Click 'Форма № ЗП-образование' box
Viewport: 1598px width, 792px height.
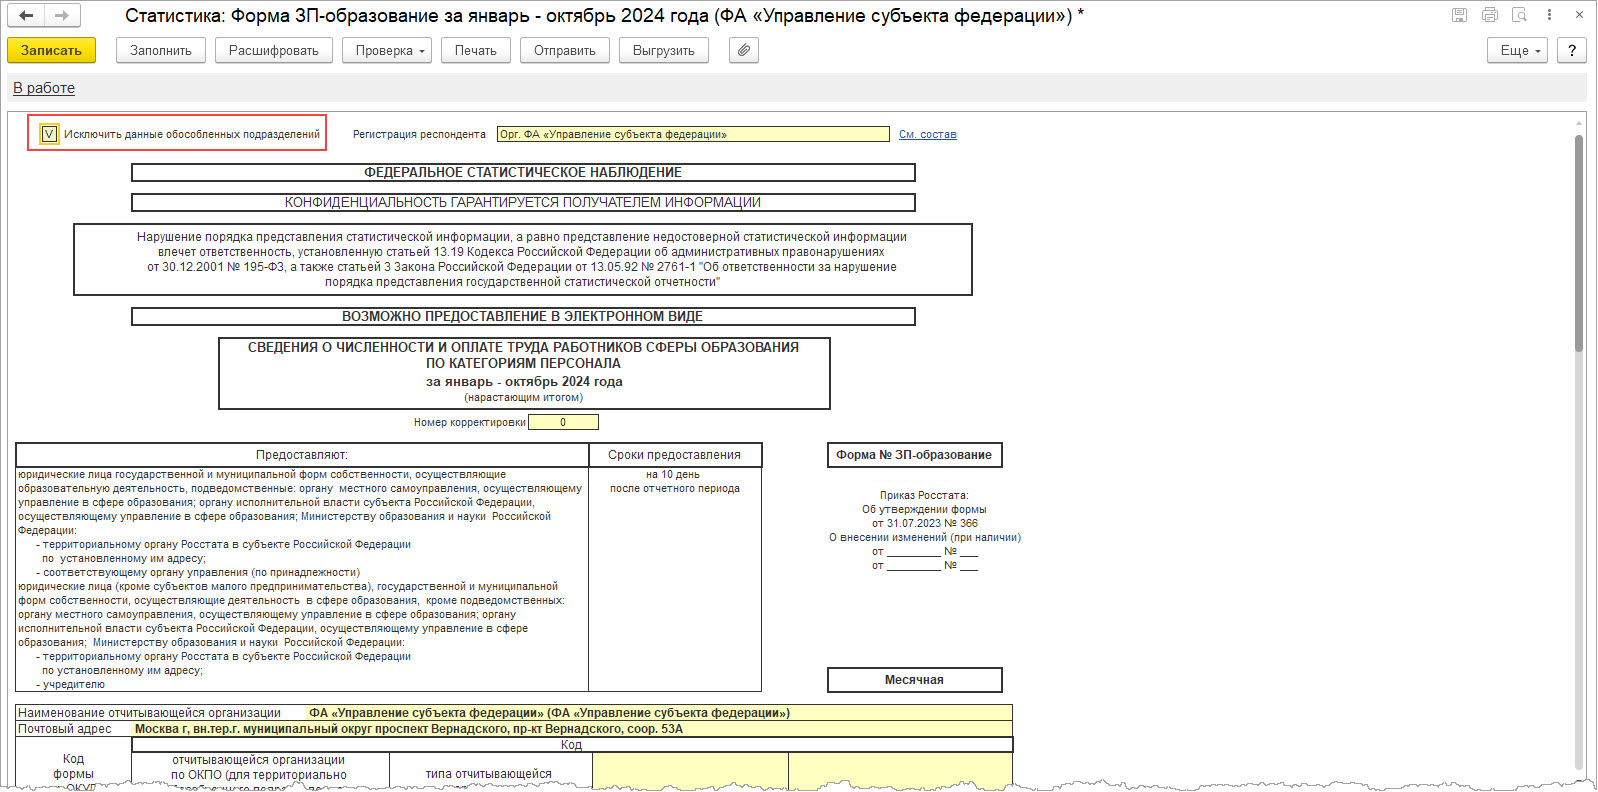pos(914,455)
